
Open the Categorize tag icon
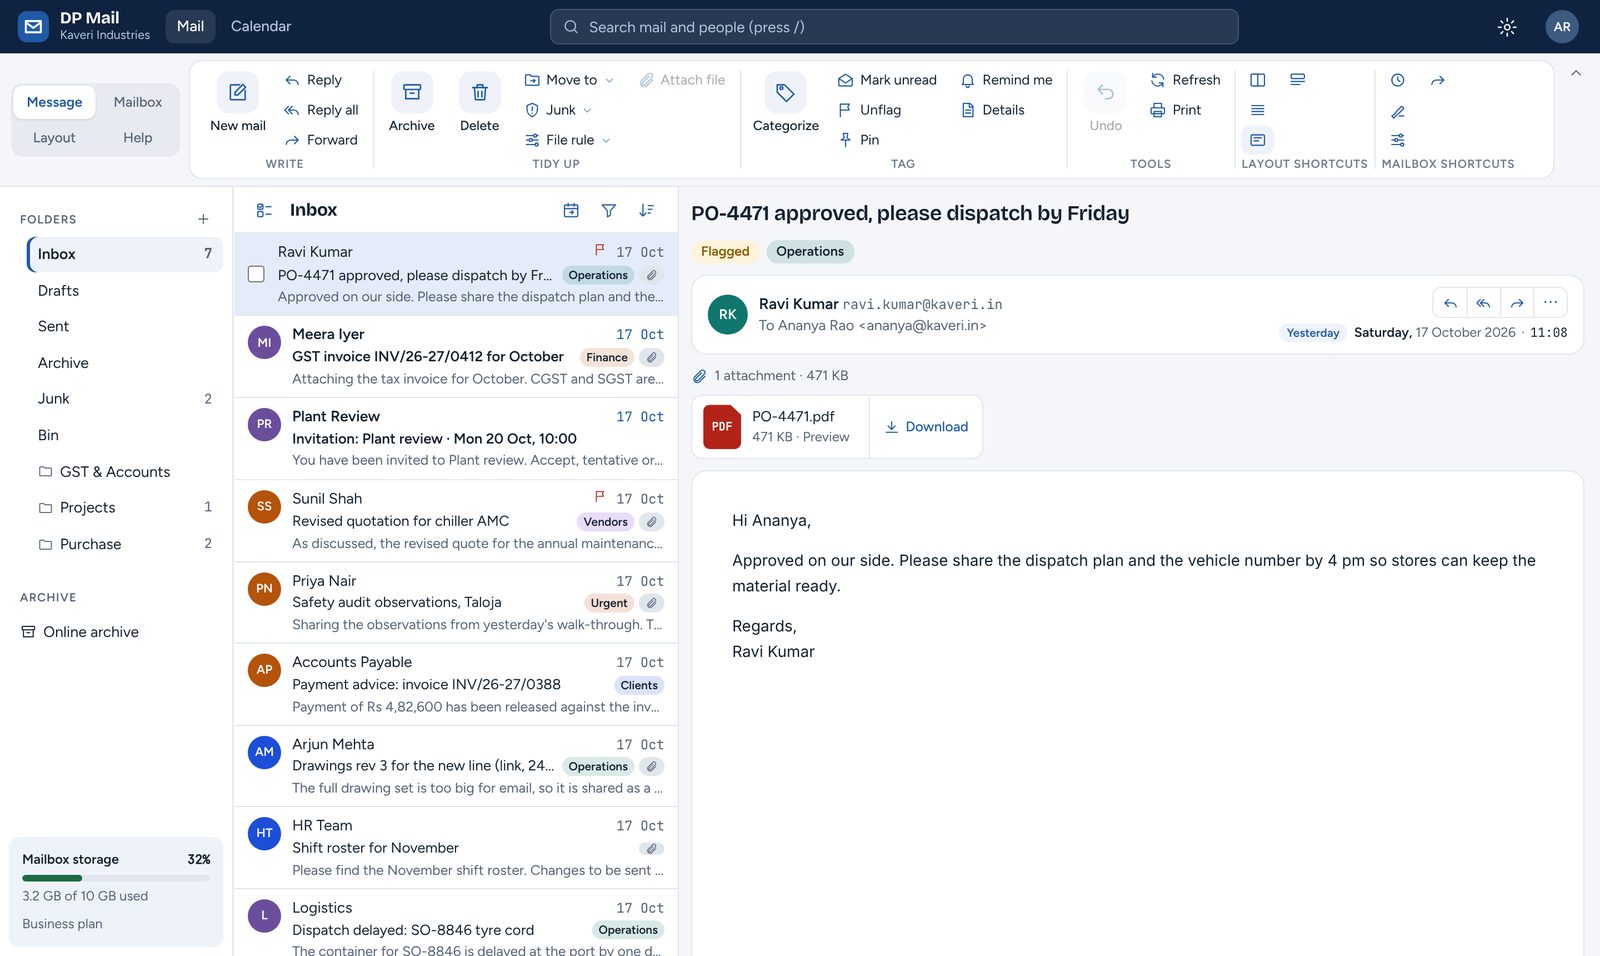(x=786, y=92)
